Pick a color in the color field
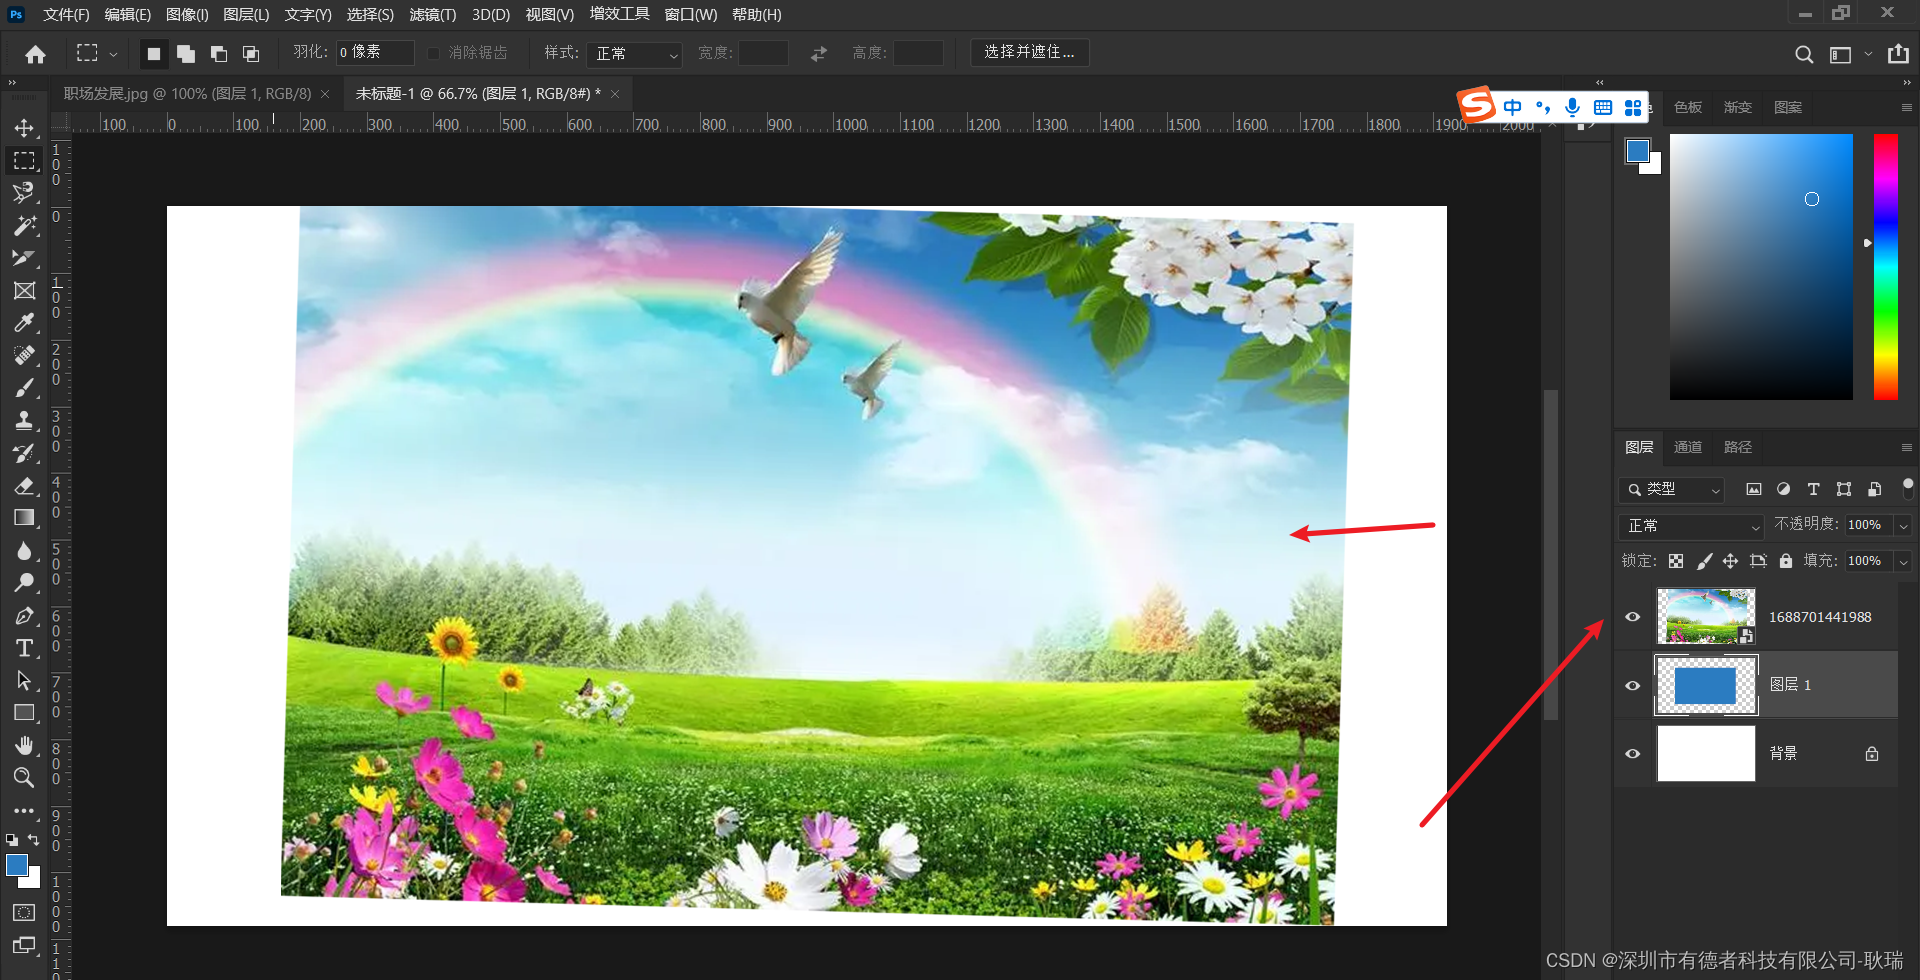Image resolution: width=1920 pixels, height=980 pixels. click(x=1761, y=266)
